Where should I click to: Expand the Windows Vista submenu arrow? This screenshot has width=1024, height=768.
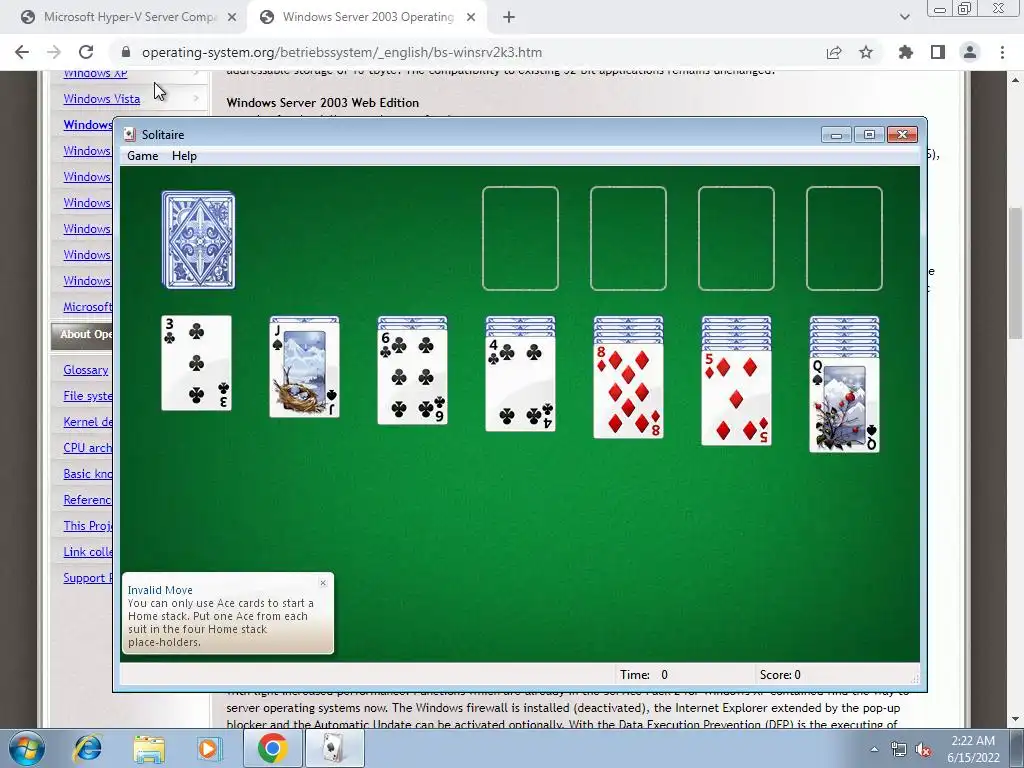tap(196, 99)
